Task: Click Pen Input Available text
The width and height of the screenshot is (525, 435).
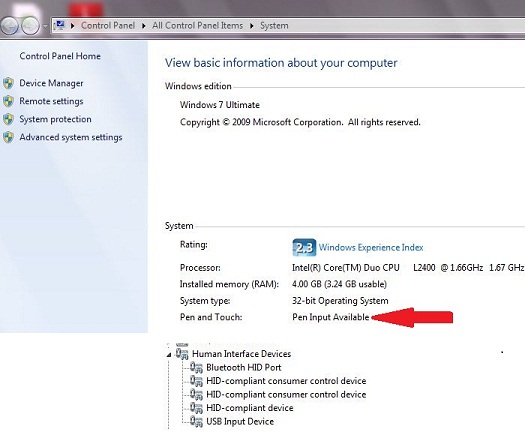Action: coord(331,317)
